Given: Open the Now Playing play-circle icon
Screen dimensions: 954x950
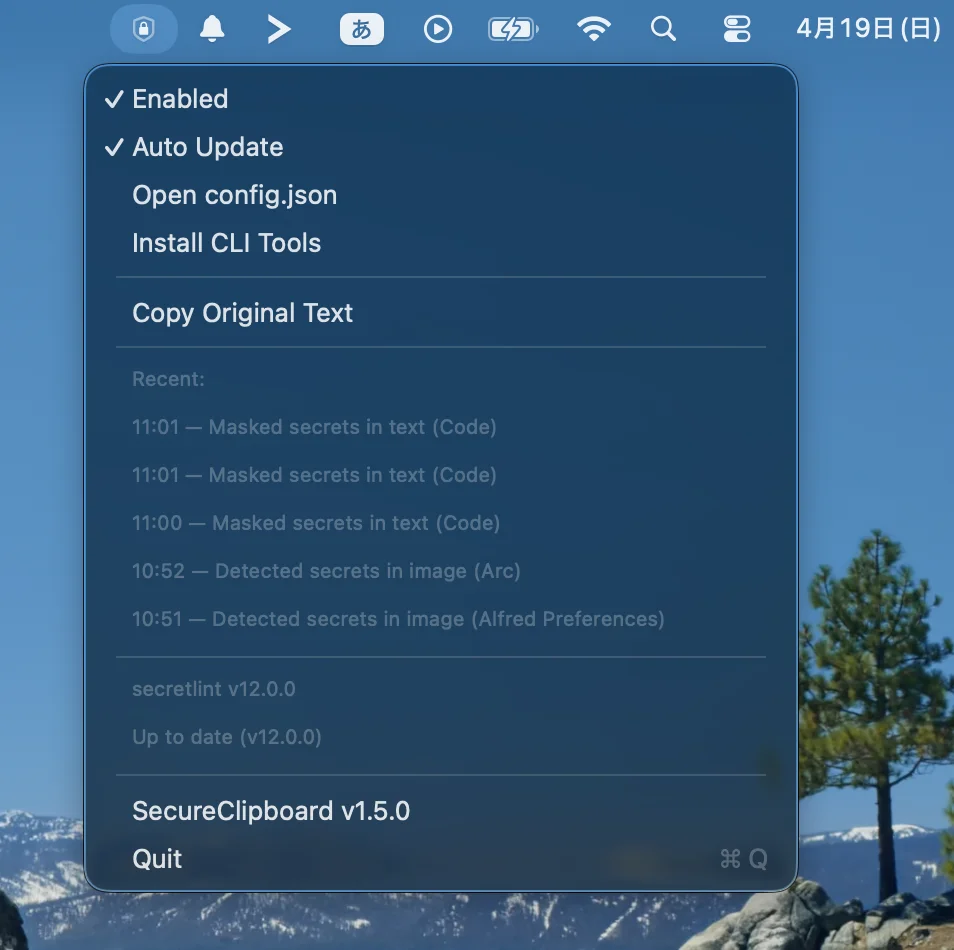Looking at the screenshot, I should 437,29.
